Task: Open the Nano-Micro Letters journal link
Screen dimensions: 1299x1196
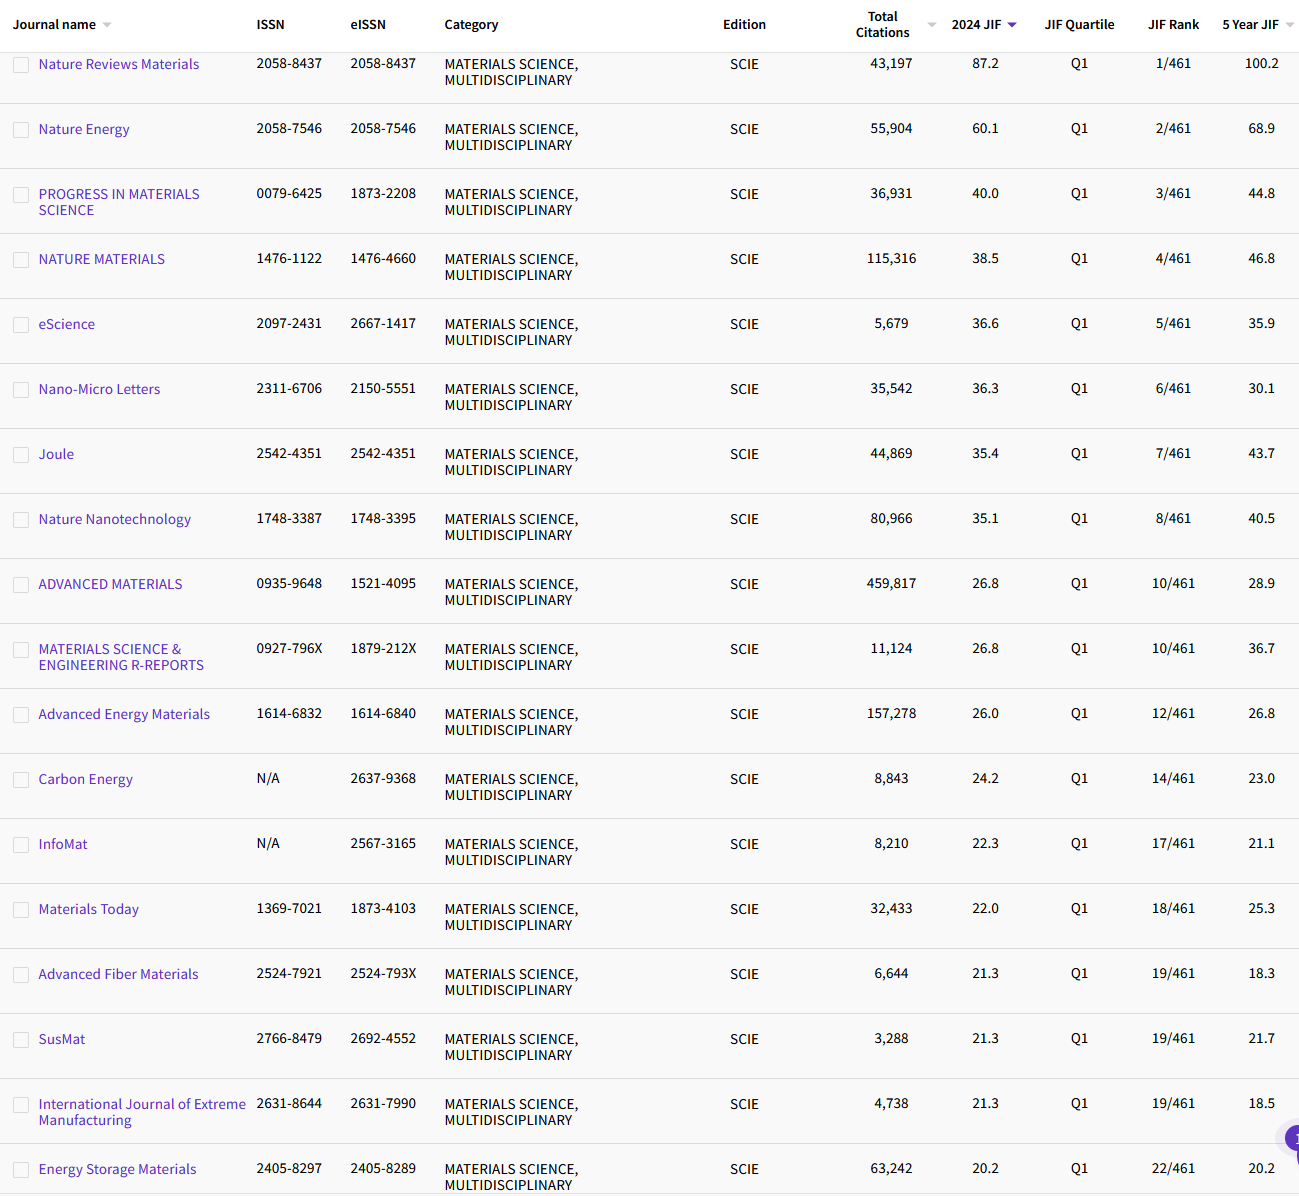Action: point(99,389)
